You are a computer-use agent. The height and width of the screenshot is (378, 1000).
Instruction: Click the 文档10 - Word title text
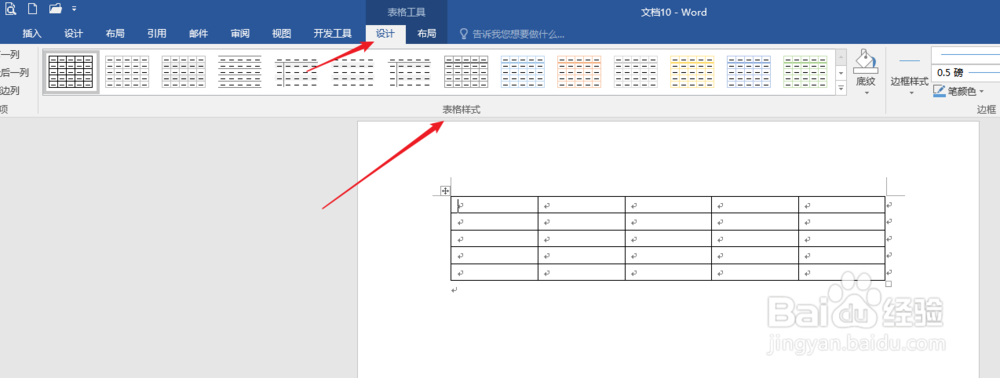click(x=673, y=12)
